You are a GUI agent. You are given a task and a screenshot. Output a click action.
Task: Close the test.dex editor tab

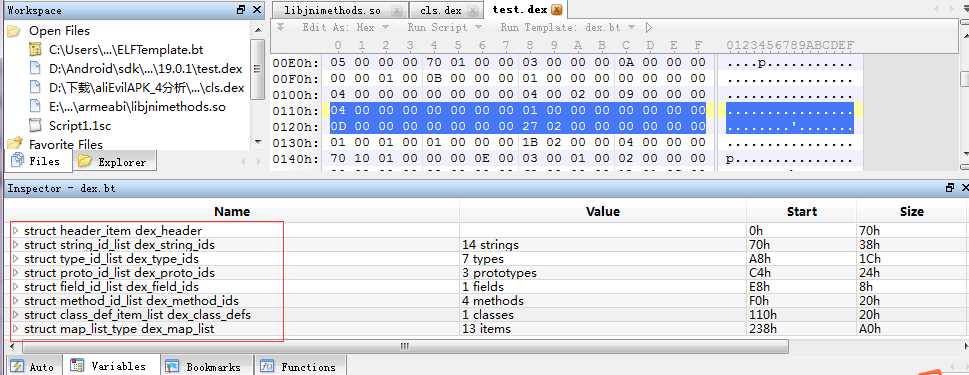556,10
